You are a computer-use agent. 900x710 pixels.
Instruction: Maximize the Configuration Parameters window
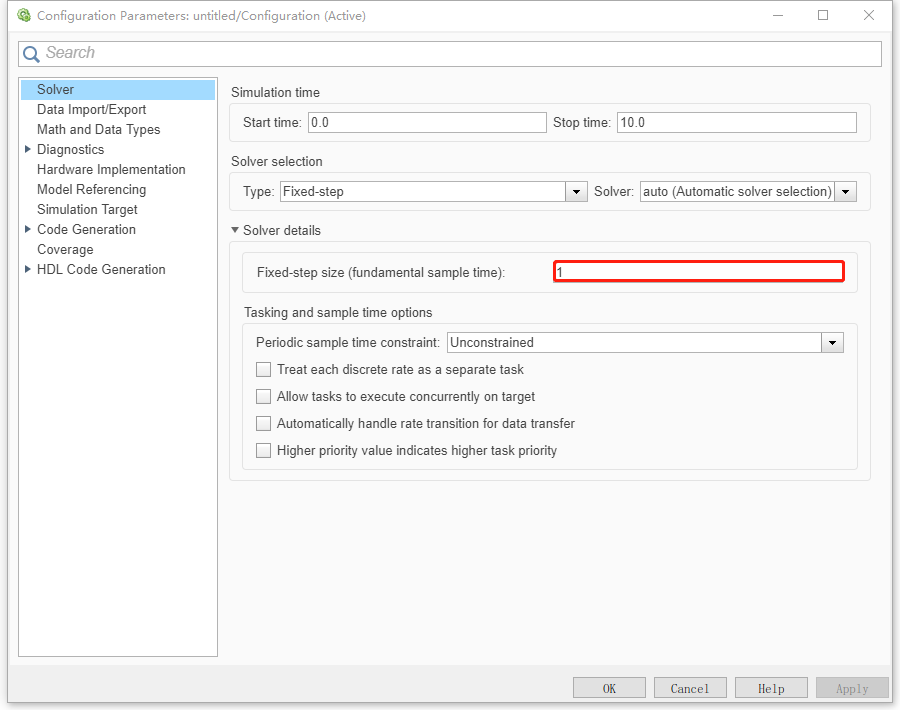point(823,15)
